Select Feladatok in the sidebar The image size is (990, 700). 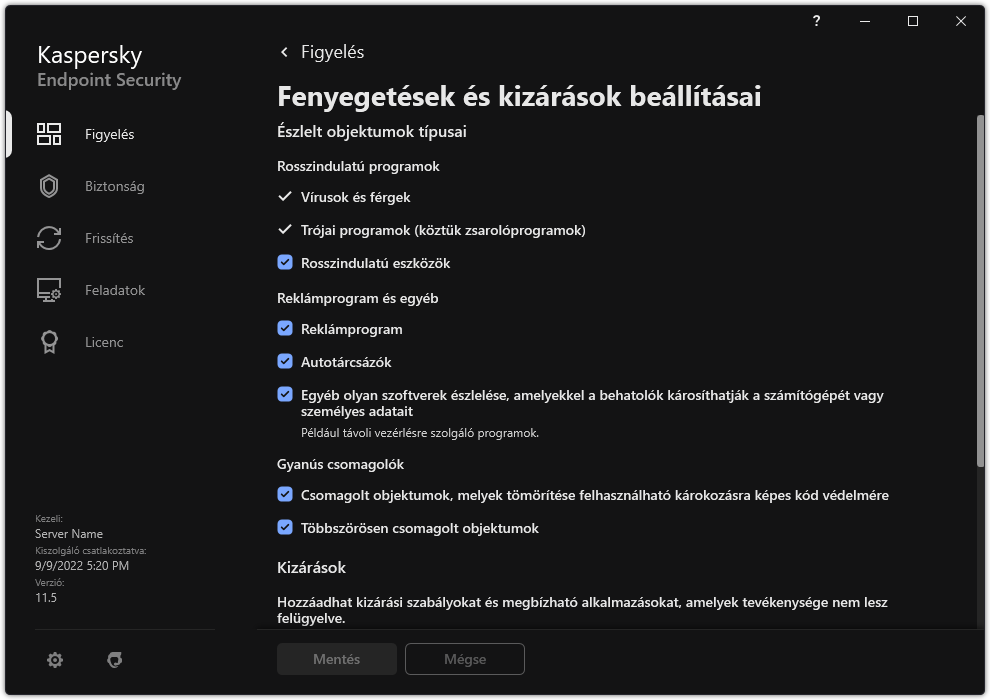tap(113, 290)
